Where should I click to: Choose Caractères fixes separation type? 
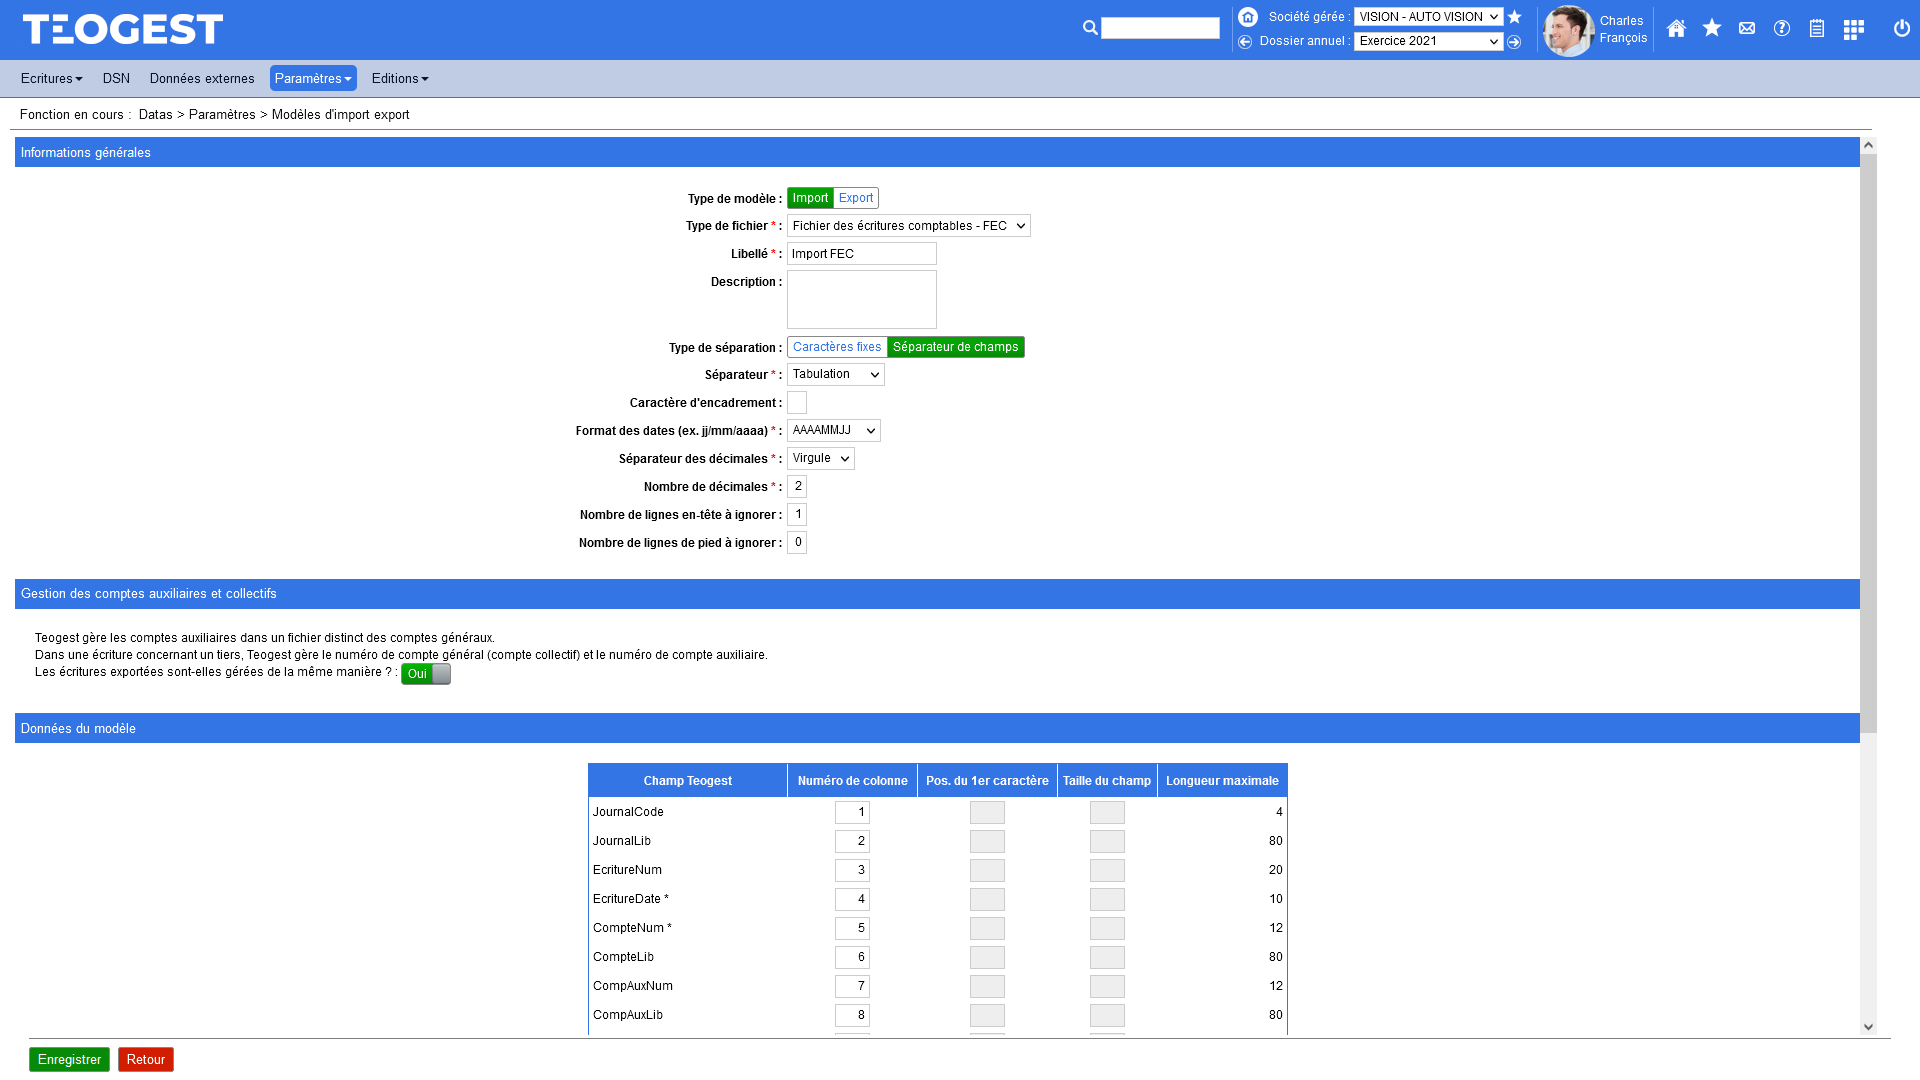tap(837, 347)
